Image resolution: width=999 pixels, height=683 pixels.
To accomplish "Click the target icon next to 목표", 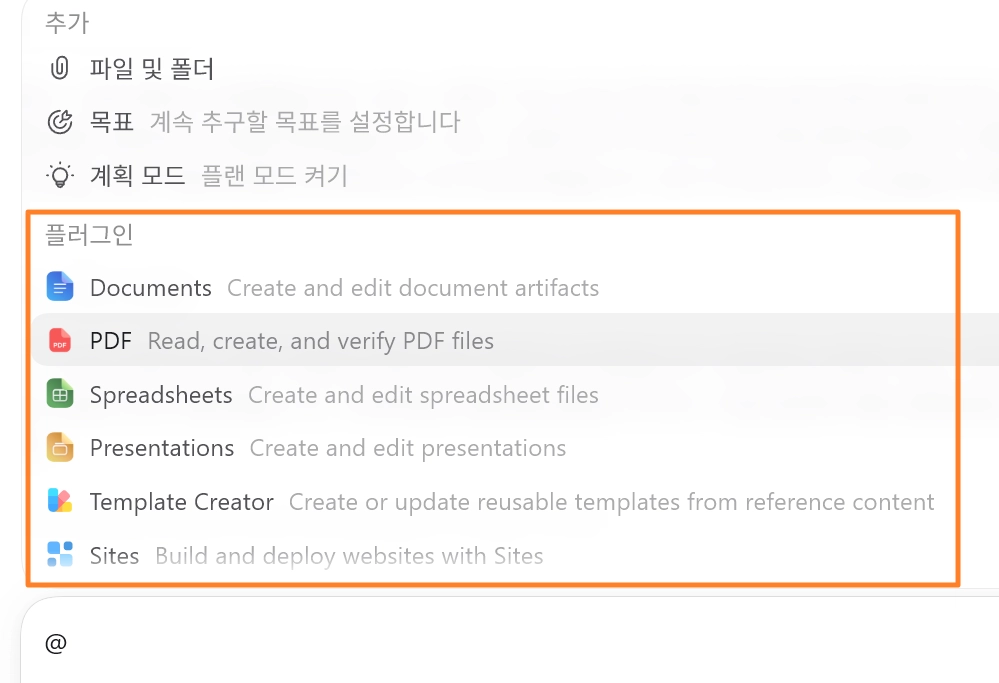I will coord(60,121).
